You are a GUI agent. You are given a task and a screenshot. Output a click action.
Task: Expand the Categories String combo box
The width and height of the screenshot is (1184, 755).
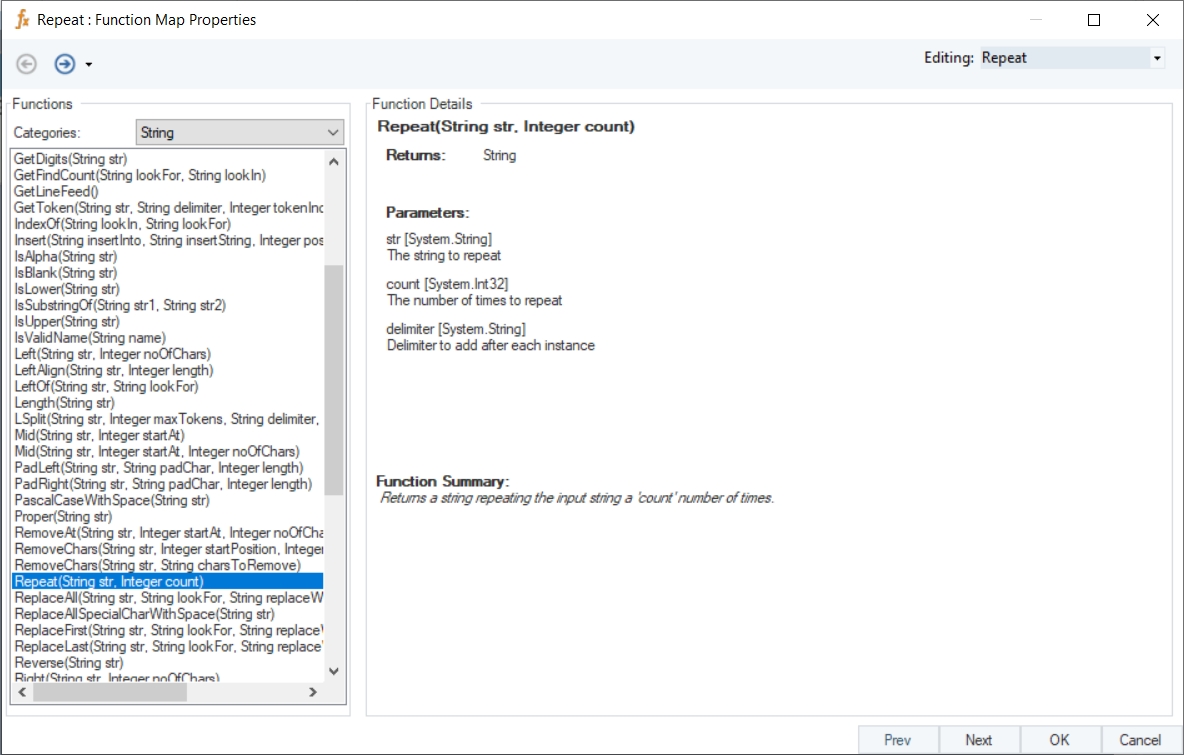pos(333,132)
